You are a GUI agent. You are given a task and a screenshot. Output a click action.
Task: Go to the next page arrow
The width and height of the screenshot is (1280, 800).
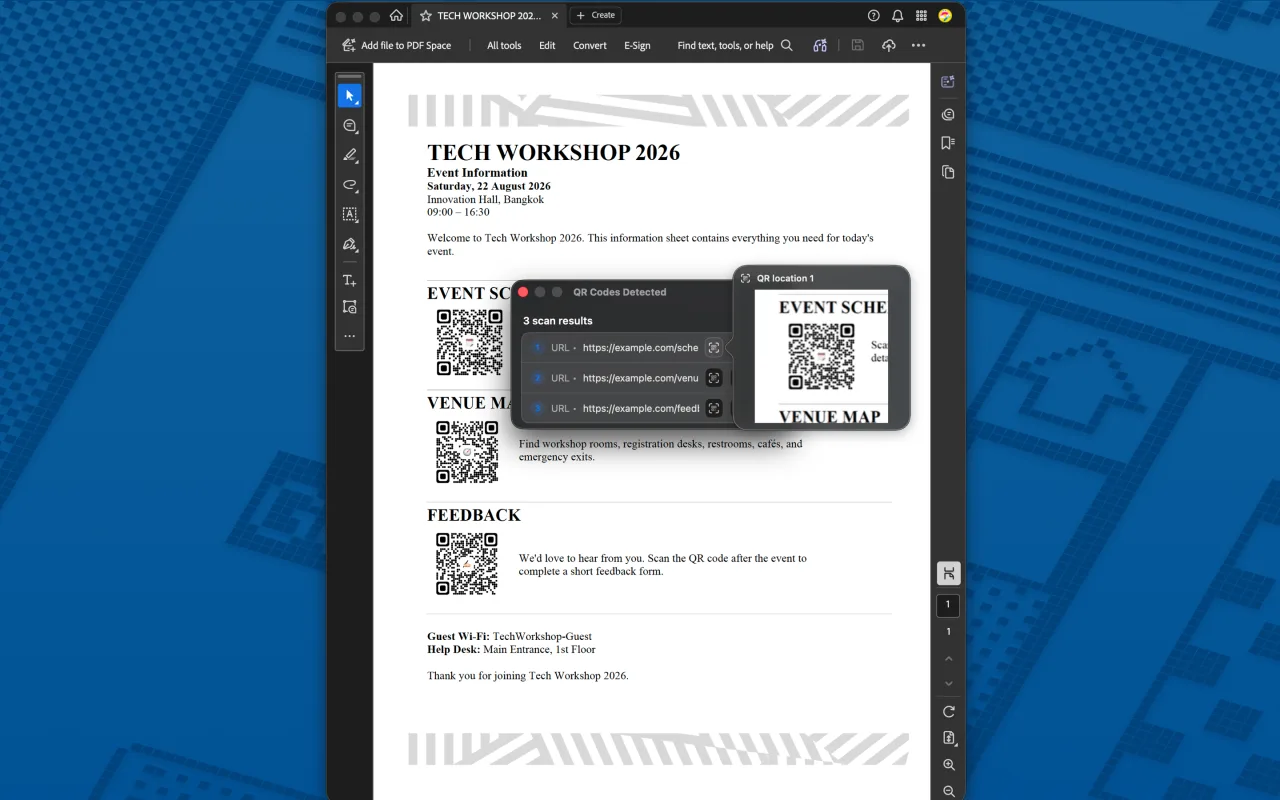click(948, 684)
